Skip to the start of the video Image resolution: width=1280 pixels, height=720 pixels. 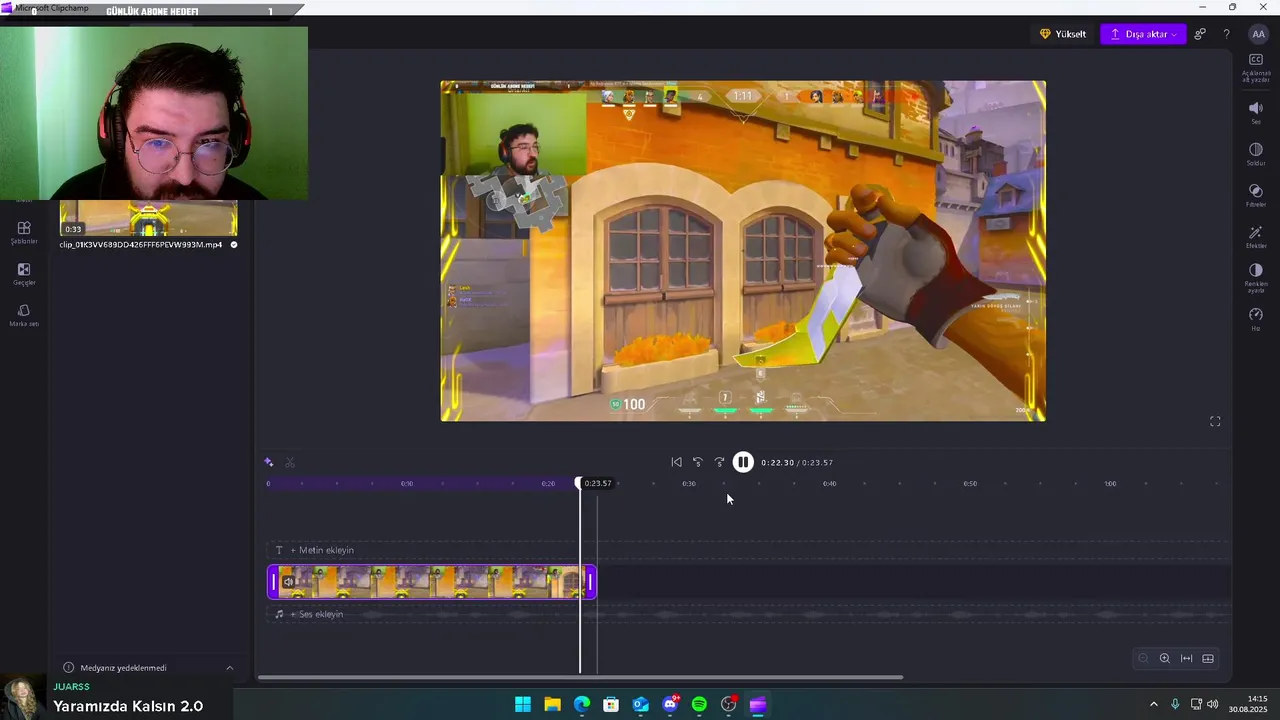[x=676, y=462]
